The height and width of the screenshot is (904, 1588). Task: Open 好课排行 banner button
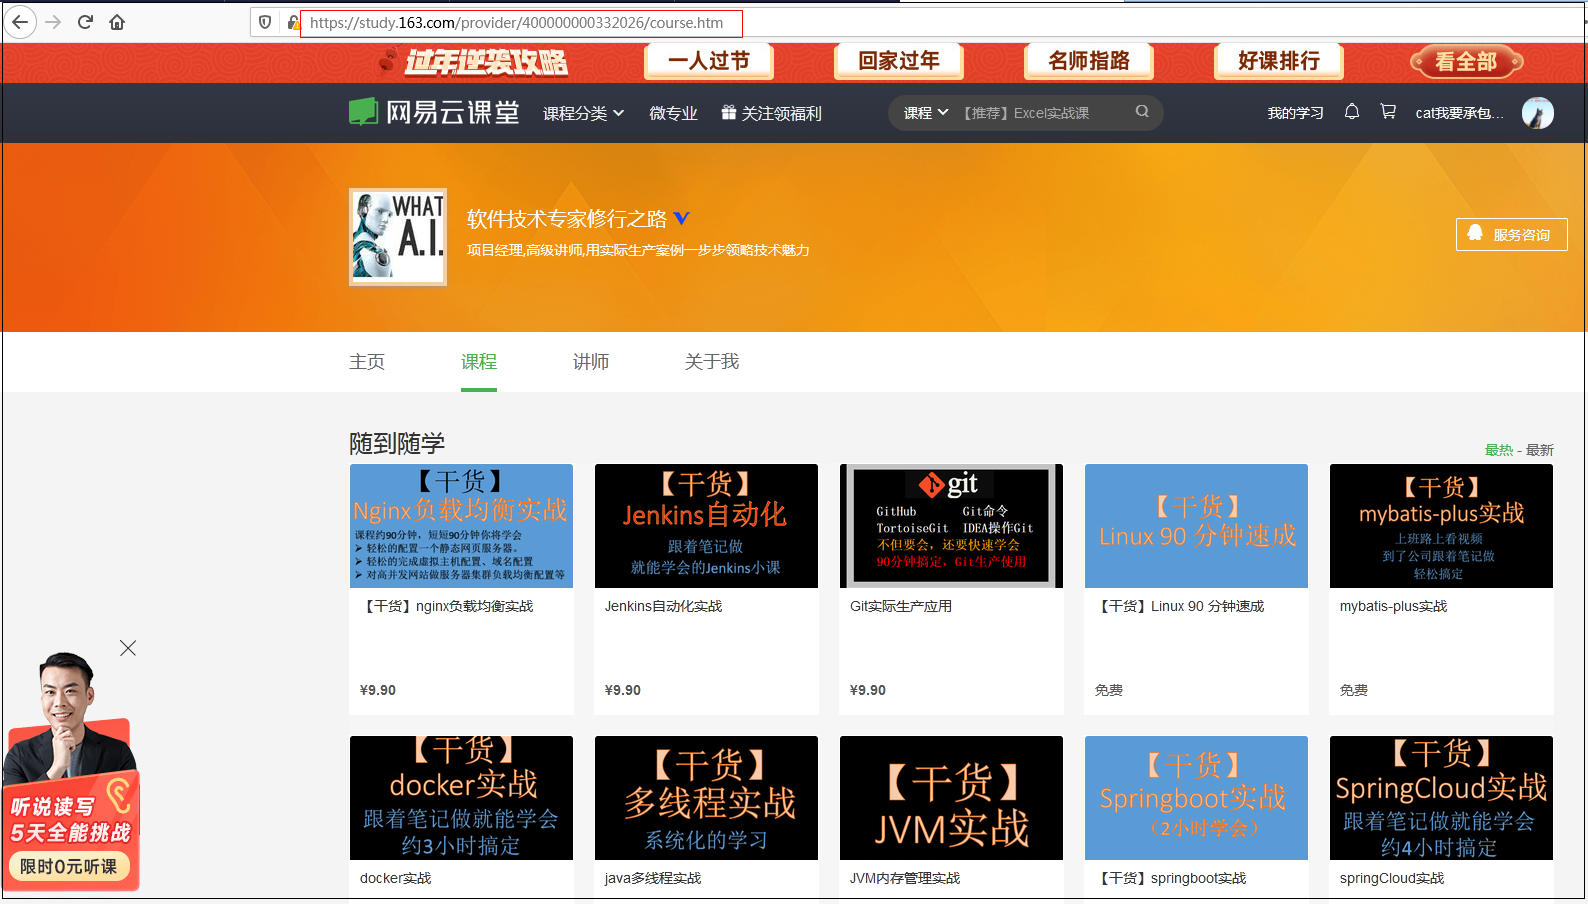click(x=1279, y=61)
